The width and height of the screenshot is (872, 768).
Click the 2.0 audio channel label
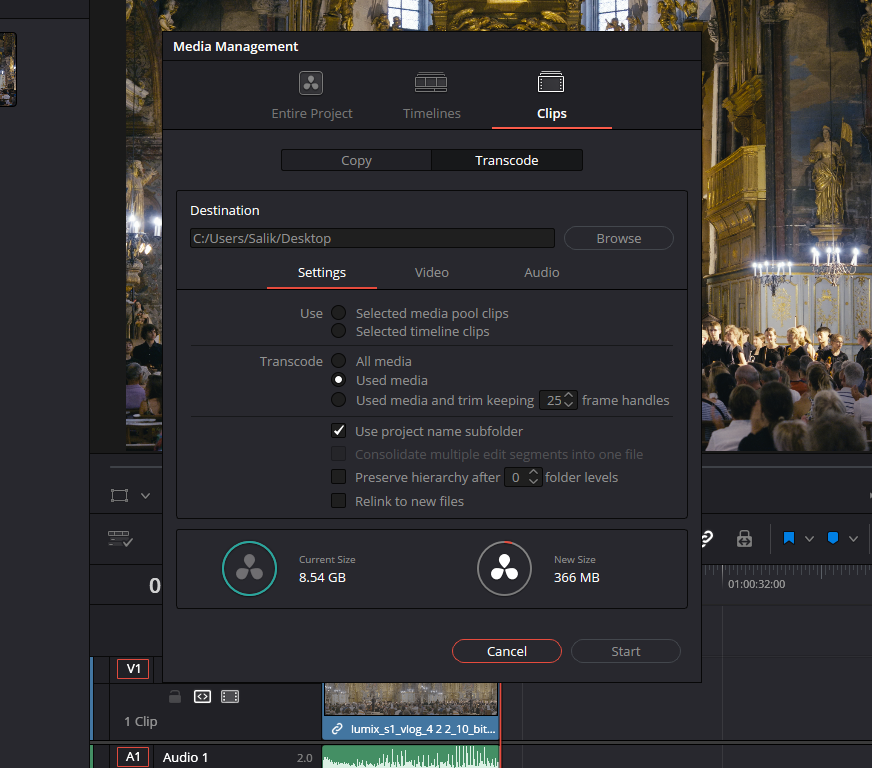tap(304, 758)
